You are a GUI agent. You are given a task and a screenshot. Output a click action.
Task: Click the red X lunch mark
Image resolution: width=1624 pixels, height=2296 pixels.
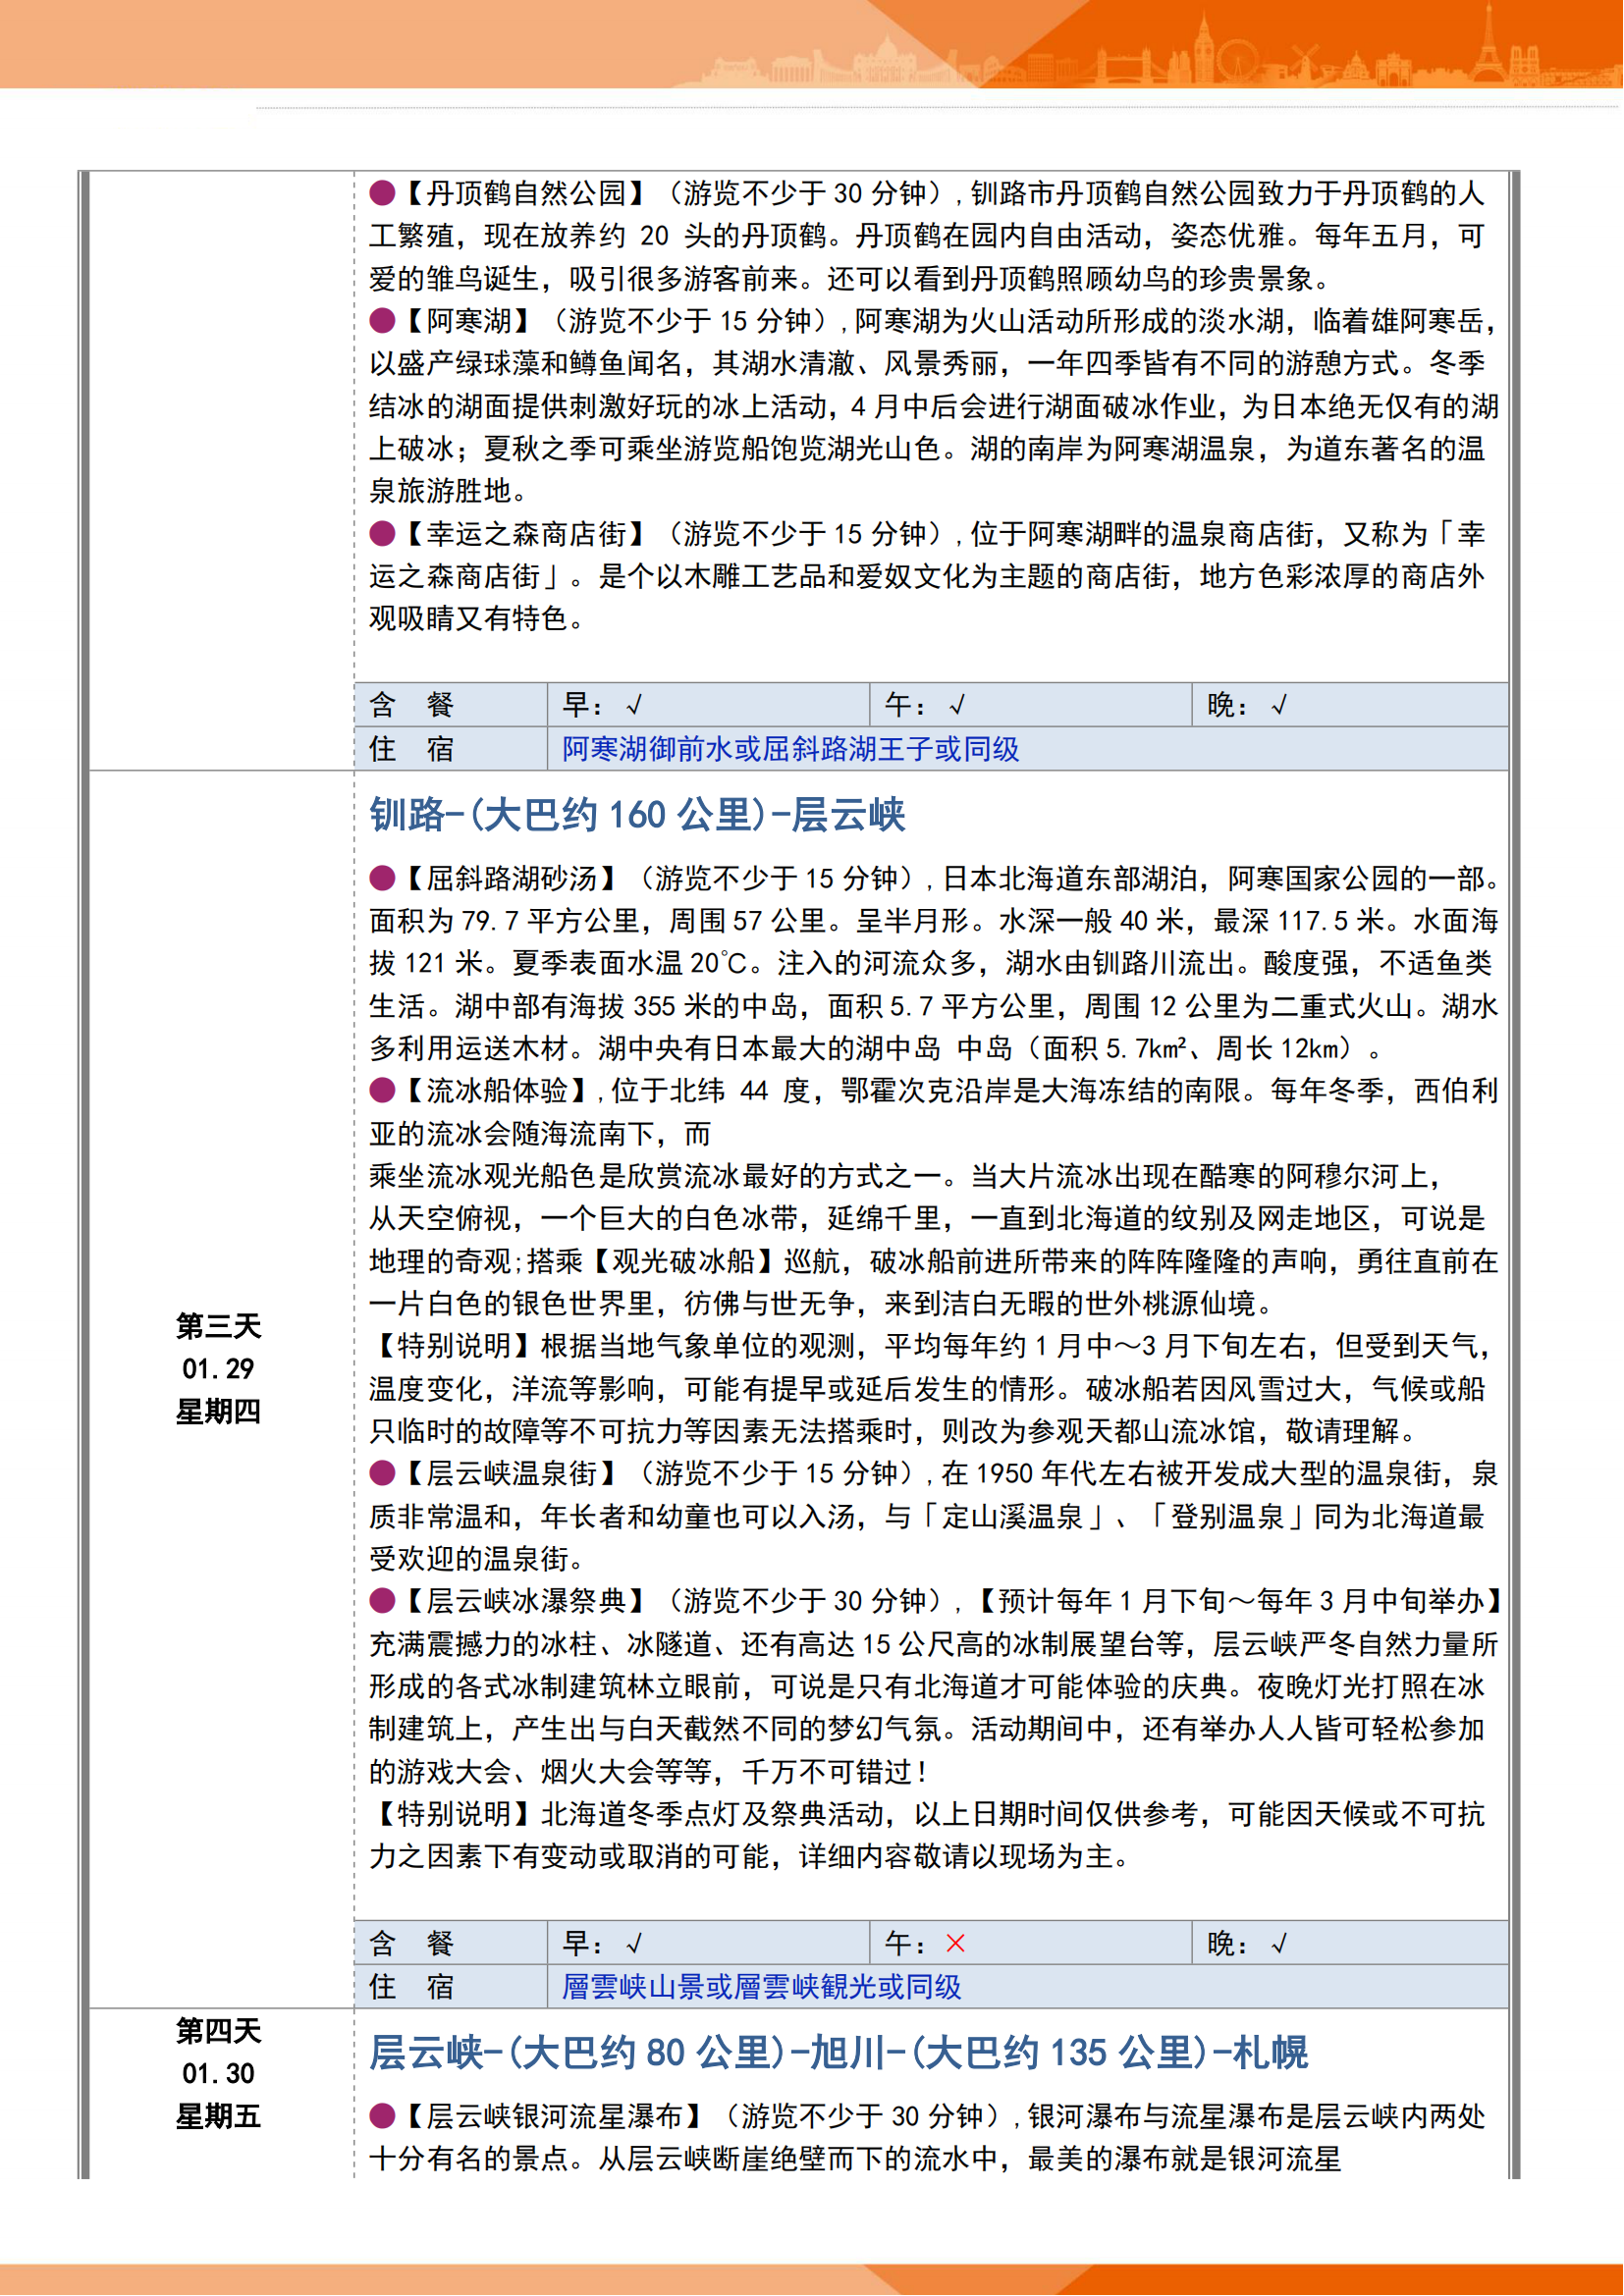(955, 1943)
